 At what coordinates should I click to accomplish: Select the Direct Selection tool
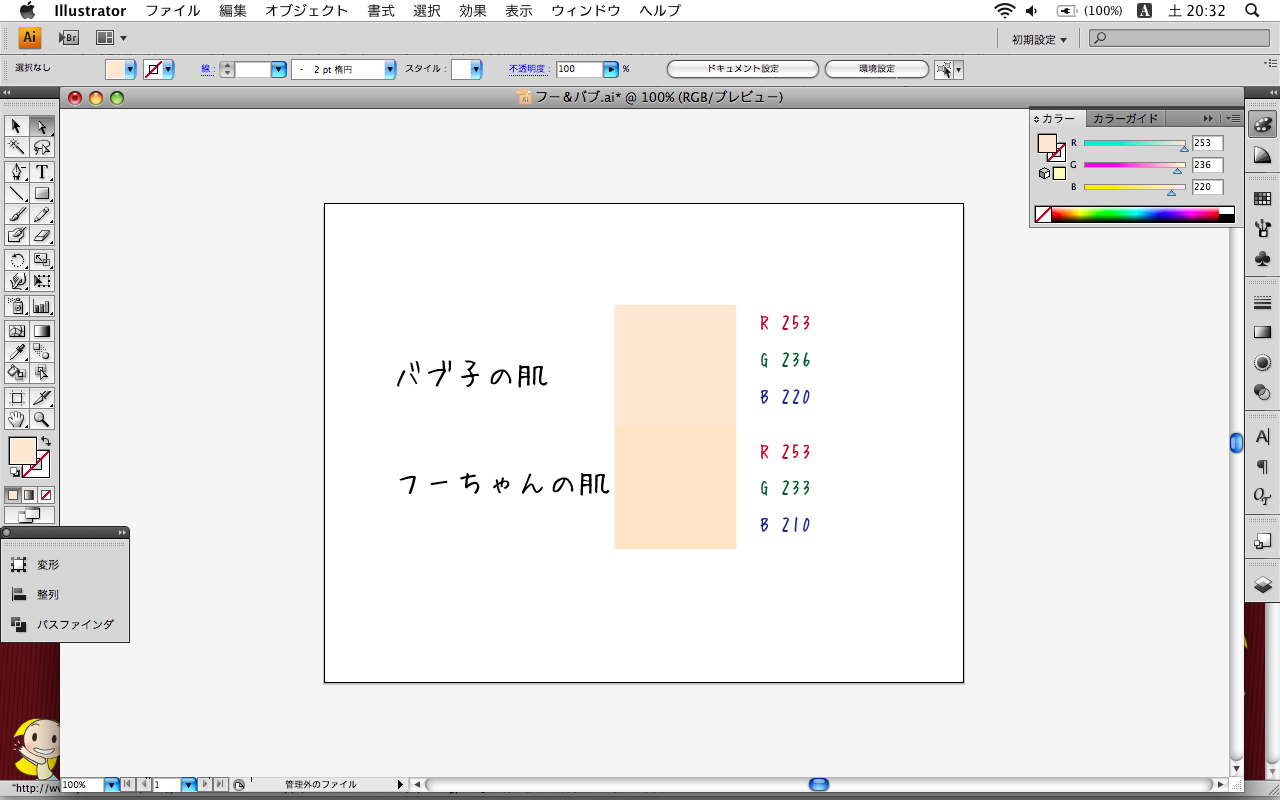click(x=42, y=126)
